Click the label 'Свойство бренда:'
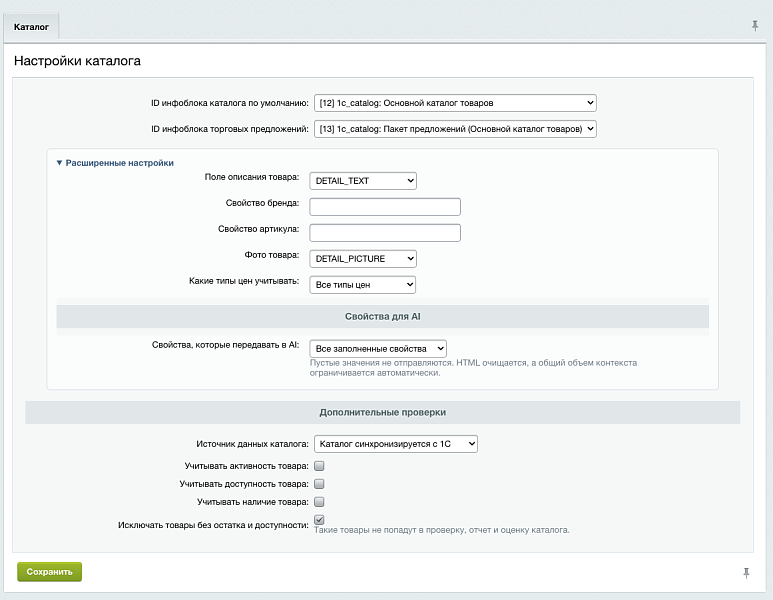773x600 pixels. coord(262,203)
